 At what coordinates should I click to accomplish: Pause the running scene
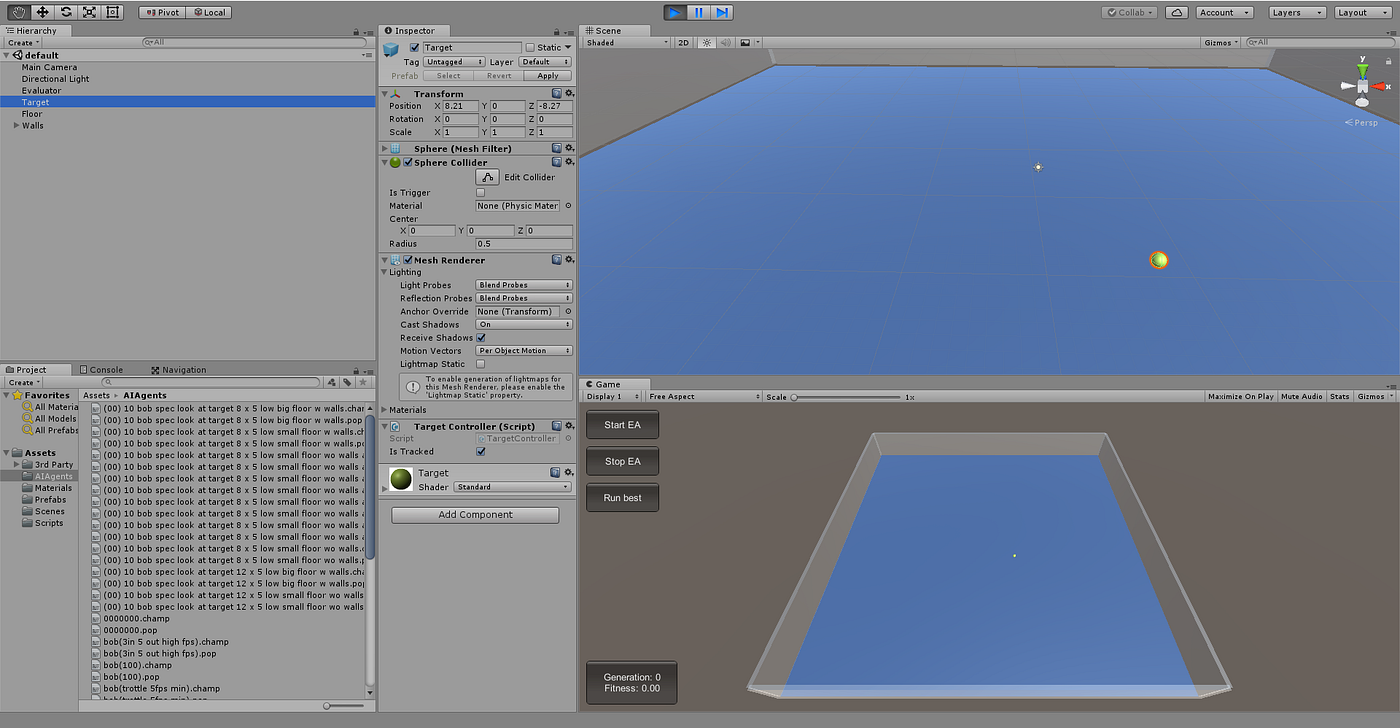[x=697, y=11]
